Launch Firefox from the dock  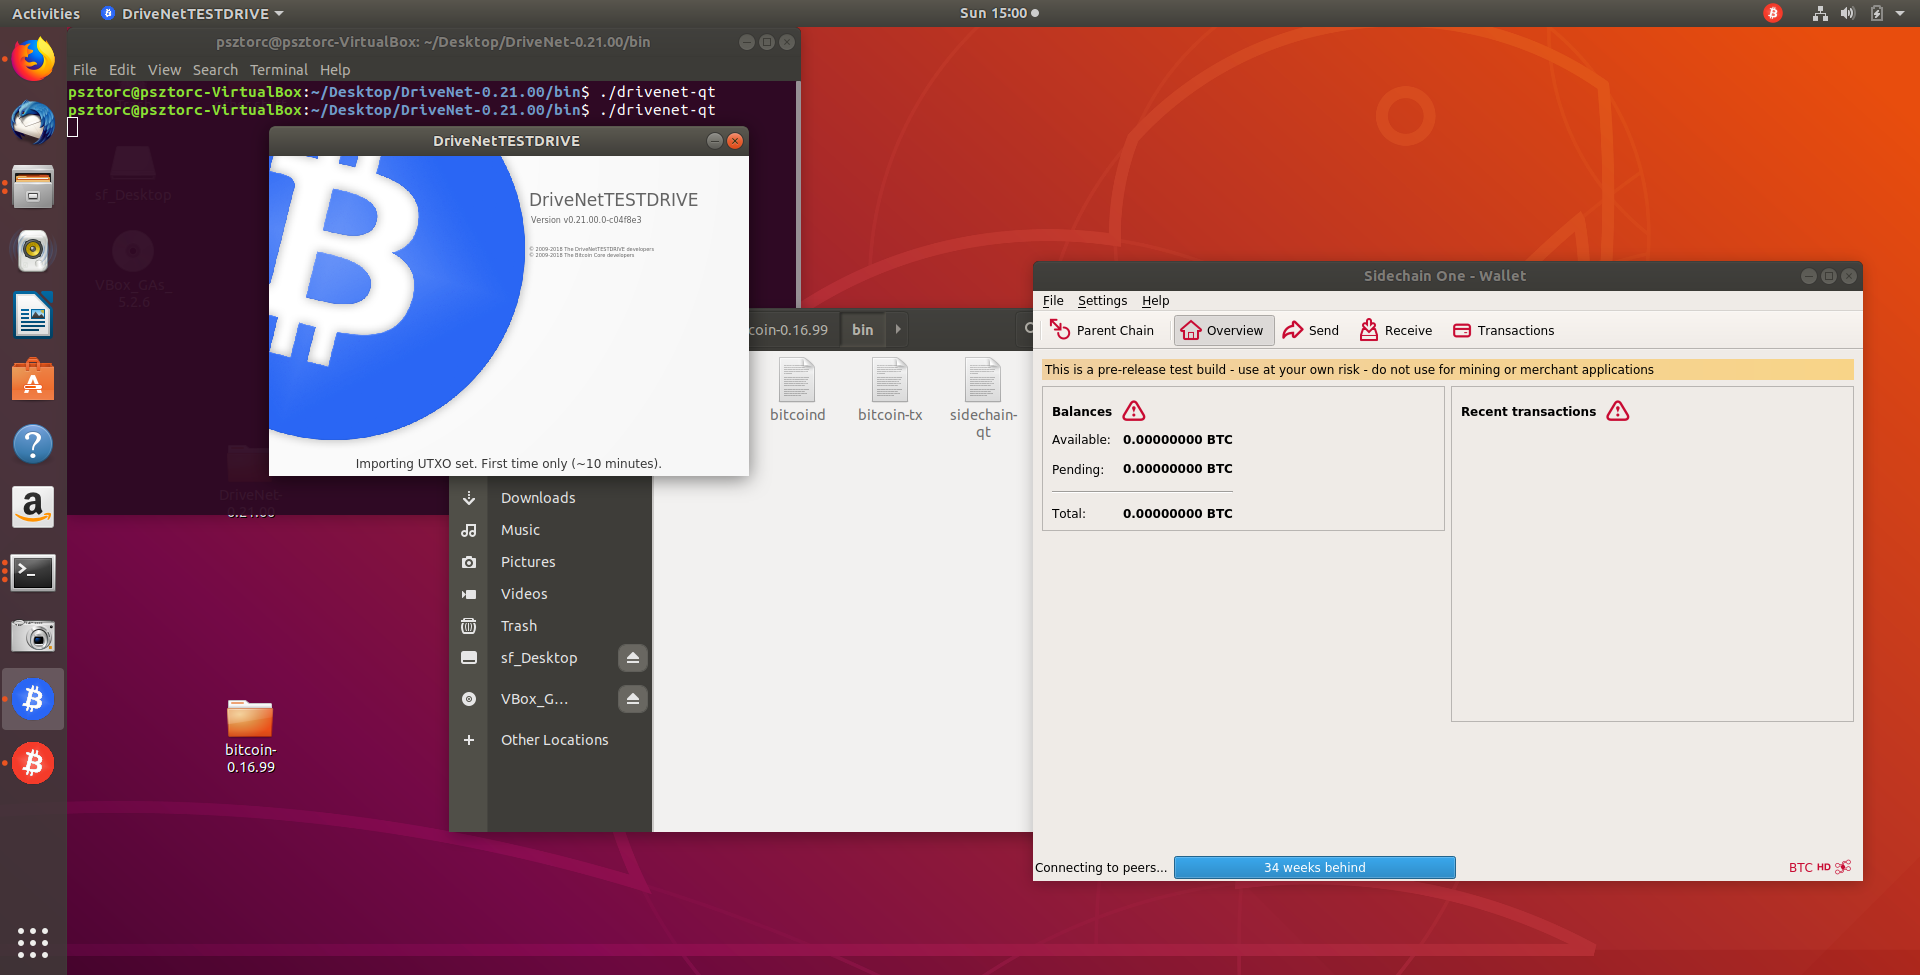coord(33,59)
